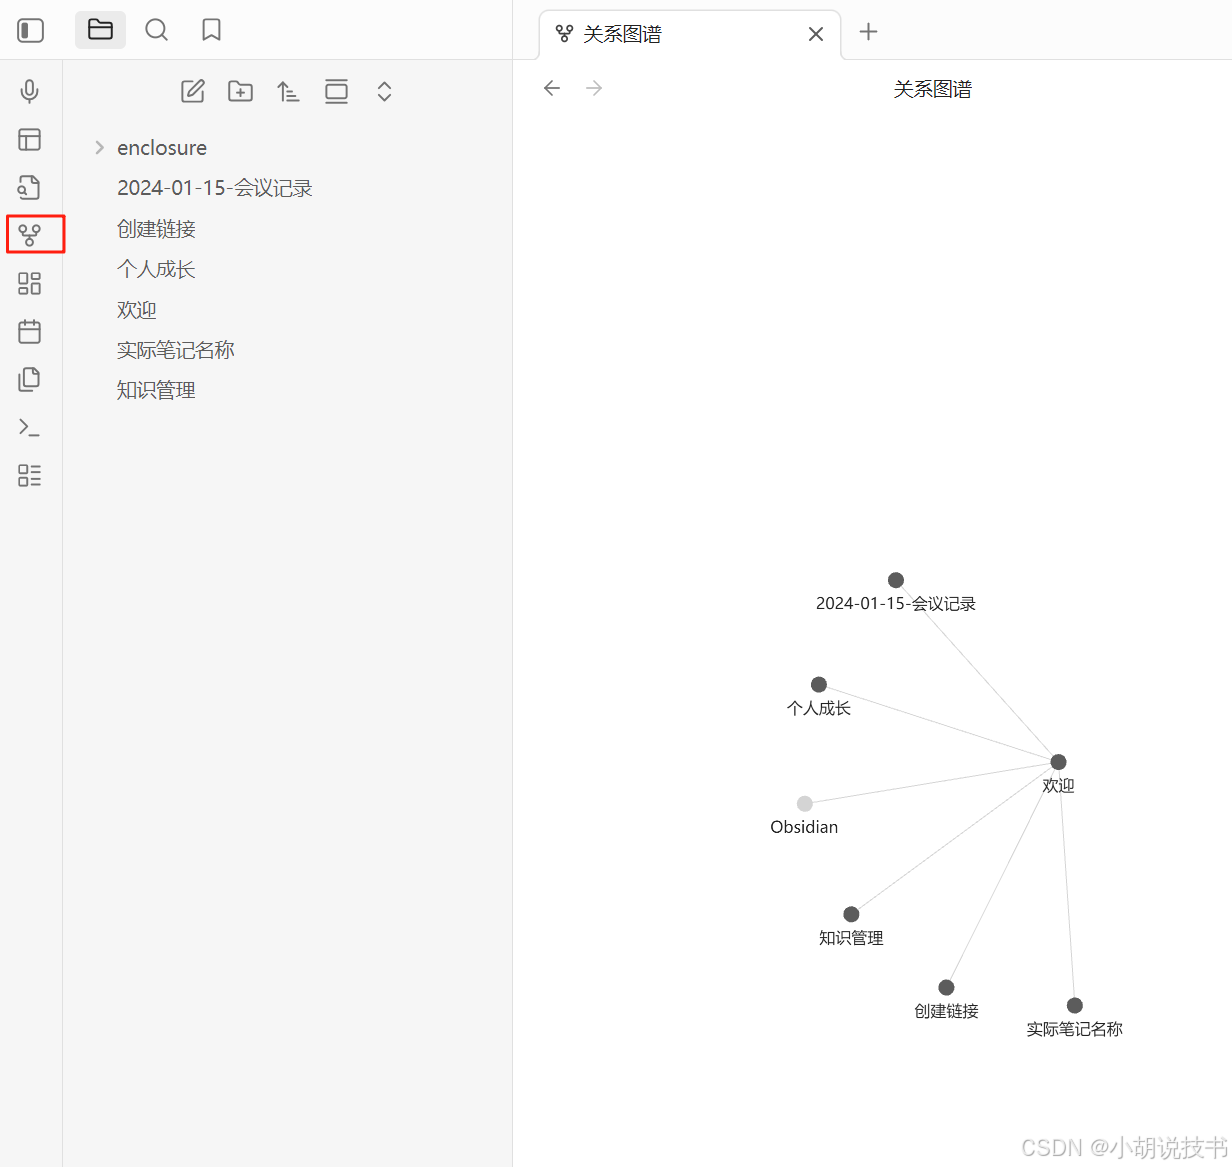The height and width of the screenshot is (1167, 1232).
Task: Open note 个人成长 in file list
Action: (x=156, y=269)
